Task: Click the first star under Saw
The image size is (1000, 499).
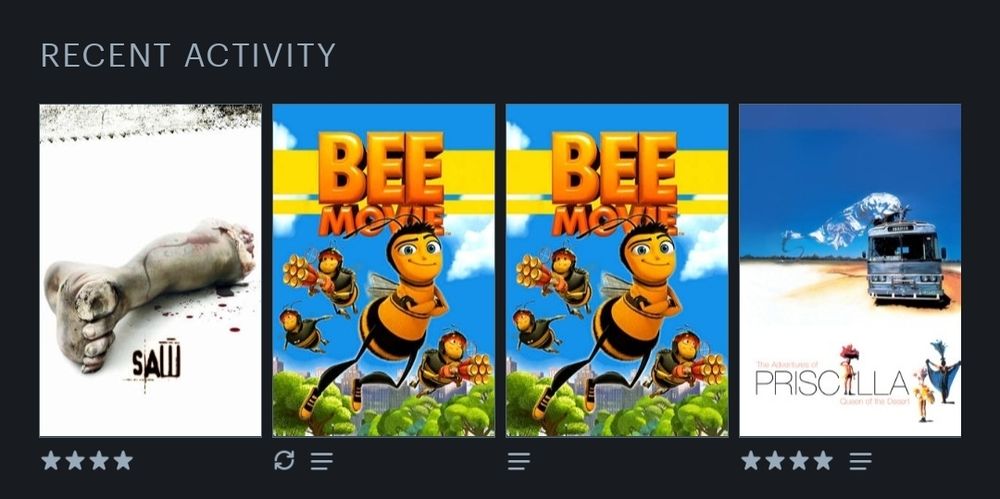Action: [x=51, y=460]
